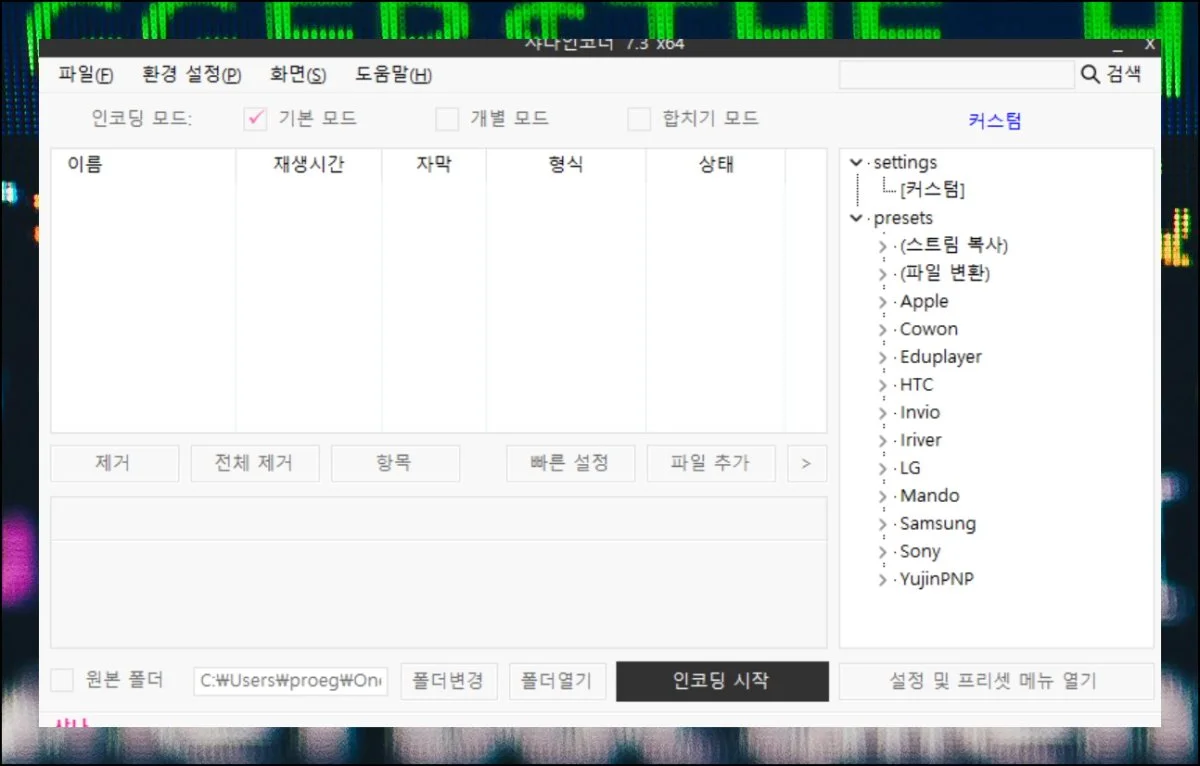Check the 개별 모드 checkbox
Image resolution: width=1200 pixels, height=766 pixels.
coord(447,119)
